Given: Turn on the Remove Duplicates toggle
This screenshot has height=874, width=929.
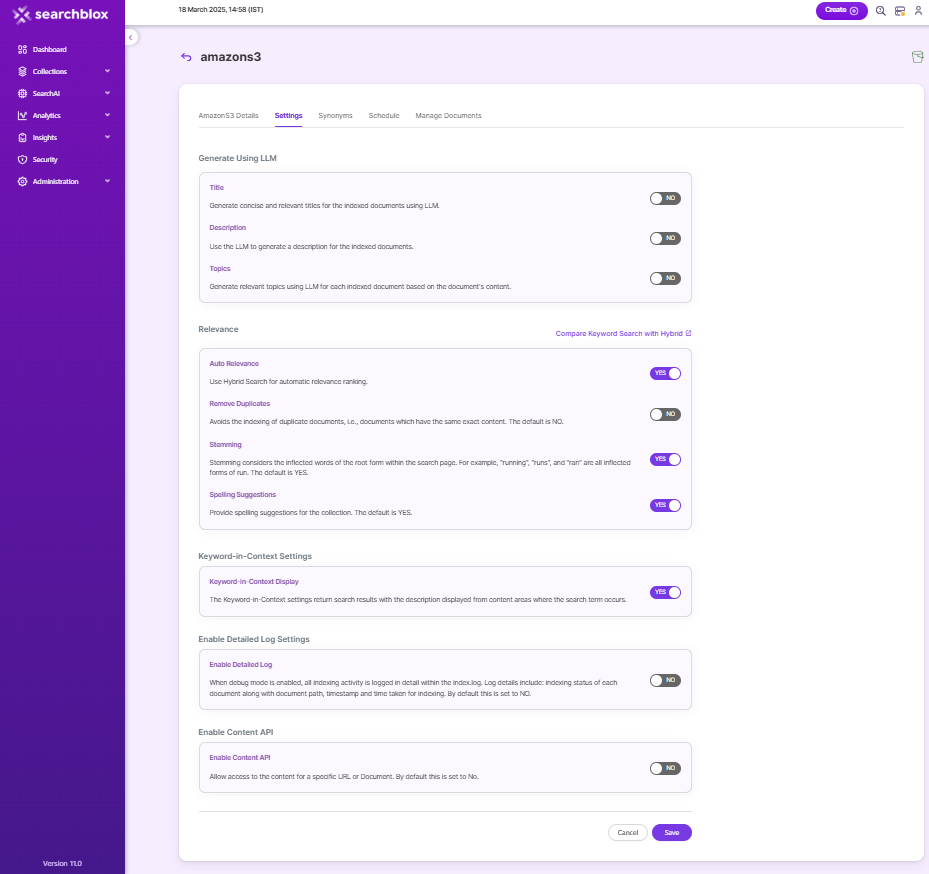Looking at the screenshot, I should pos(665,414).
